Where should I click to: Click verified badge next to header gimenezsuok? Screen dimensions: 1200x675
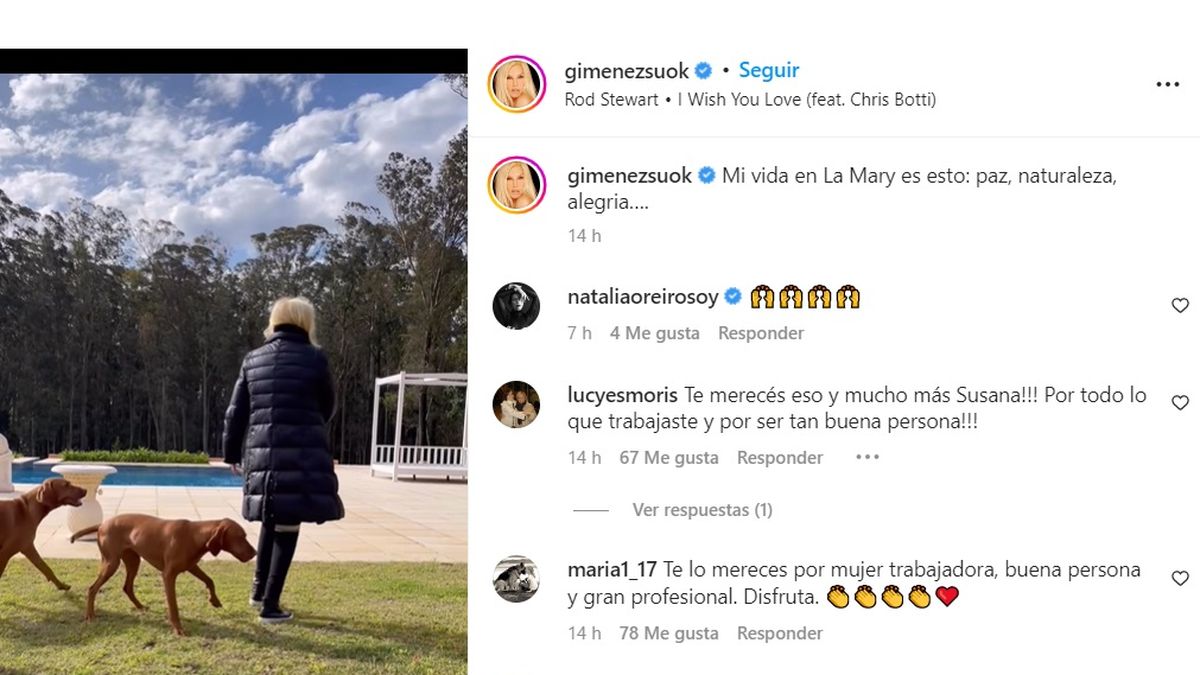[704, 71]
